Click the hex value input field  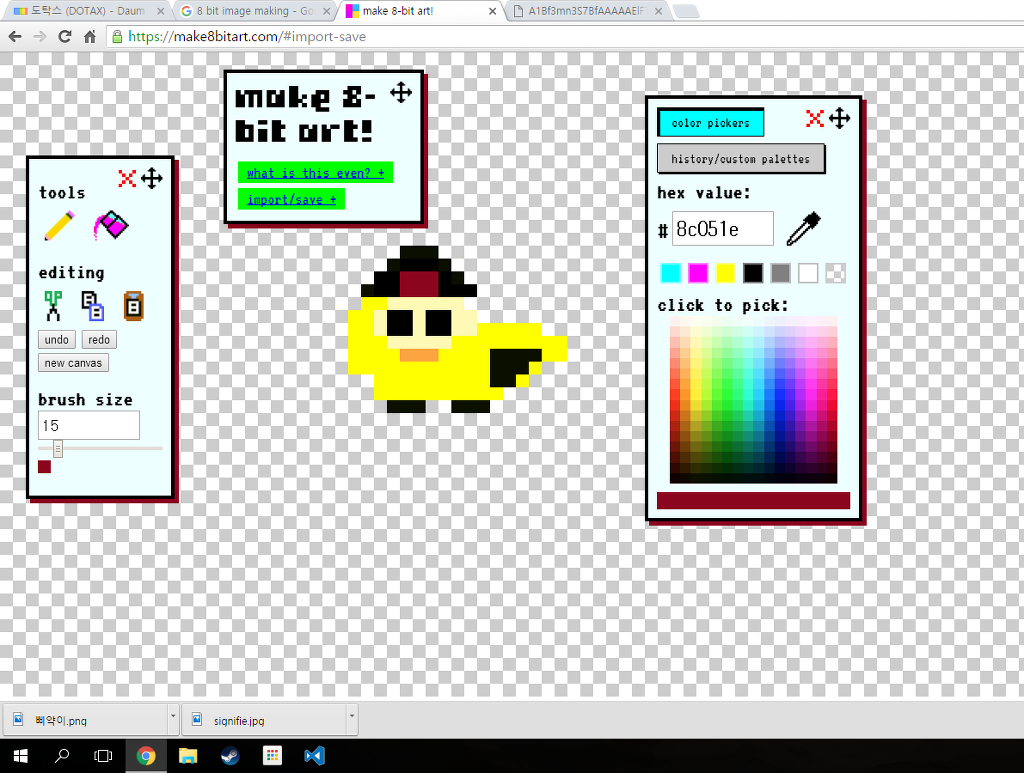tap(722, 229)
